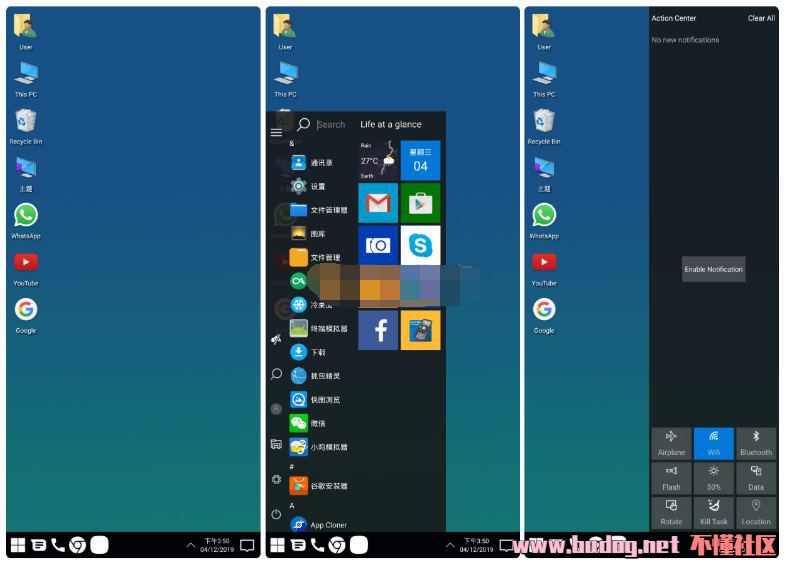Open the 27°C weather tile
The image size is (786, 566).
378,160
